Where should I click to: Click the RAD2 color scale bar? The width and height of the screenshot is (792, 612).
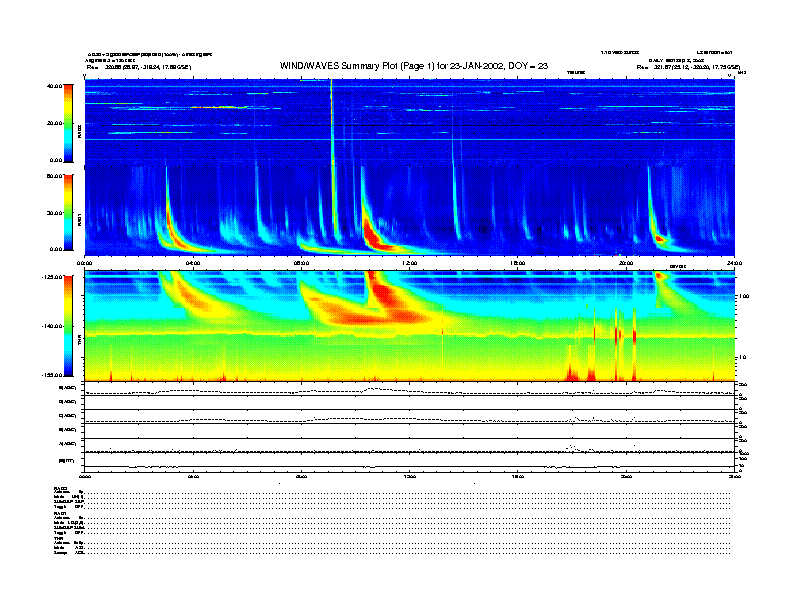click(x=68, y=123)
